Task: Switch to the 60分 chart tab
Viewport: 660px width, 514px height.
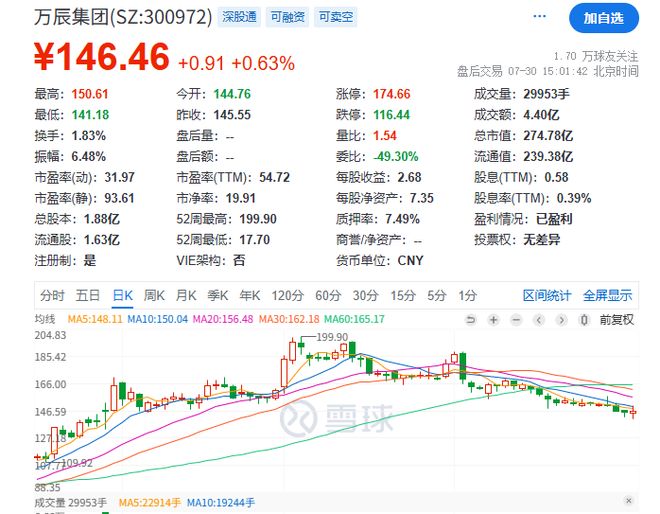Action: [328, 296]
